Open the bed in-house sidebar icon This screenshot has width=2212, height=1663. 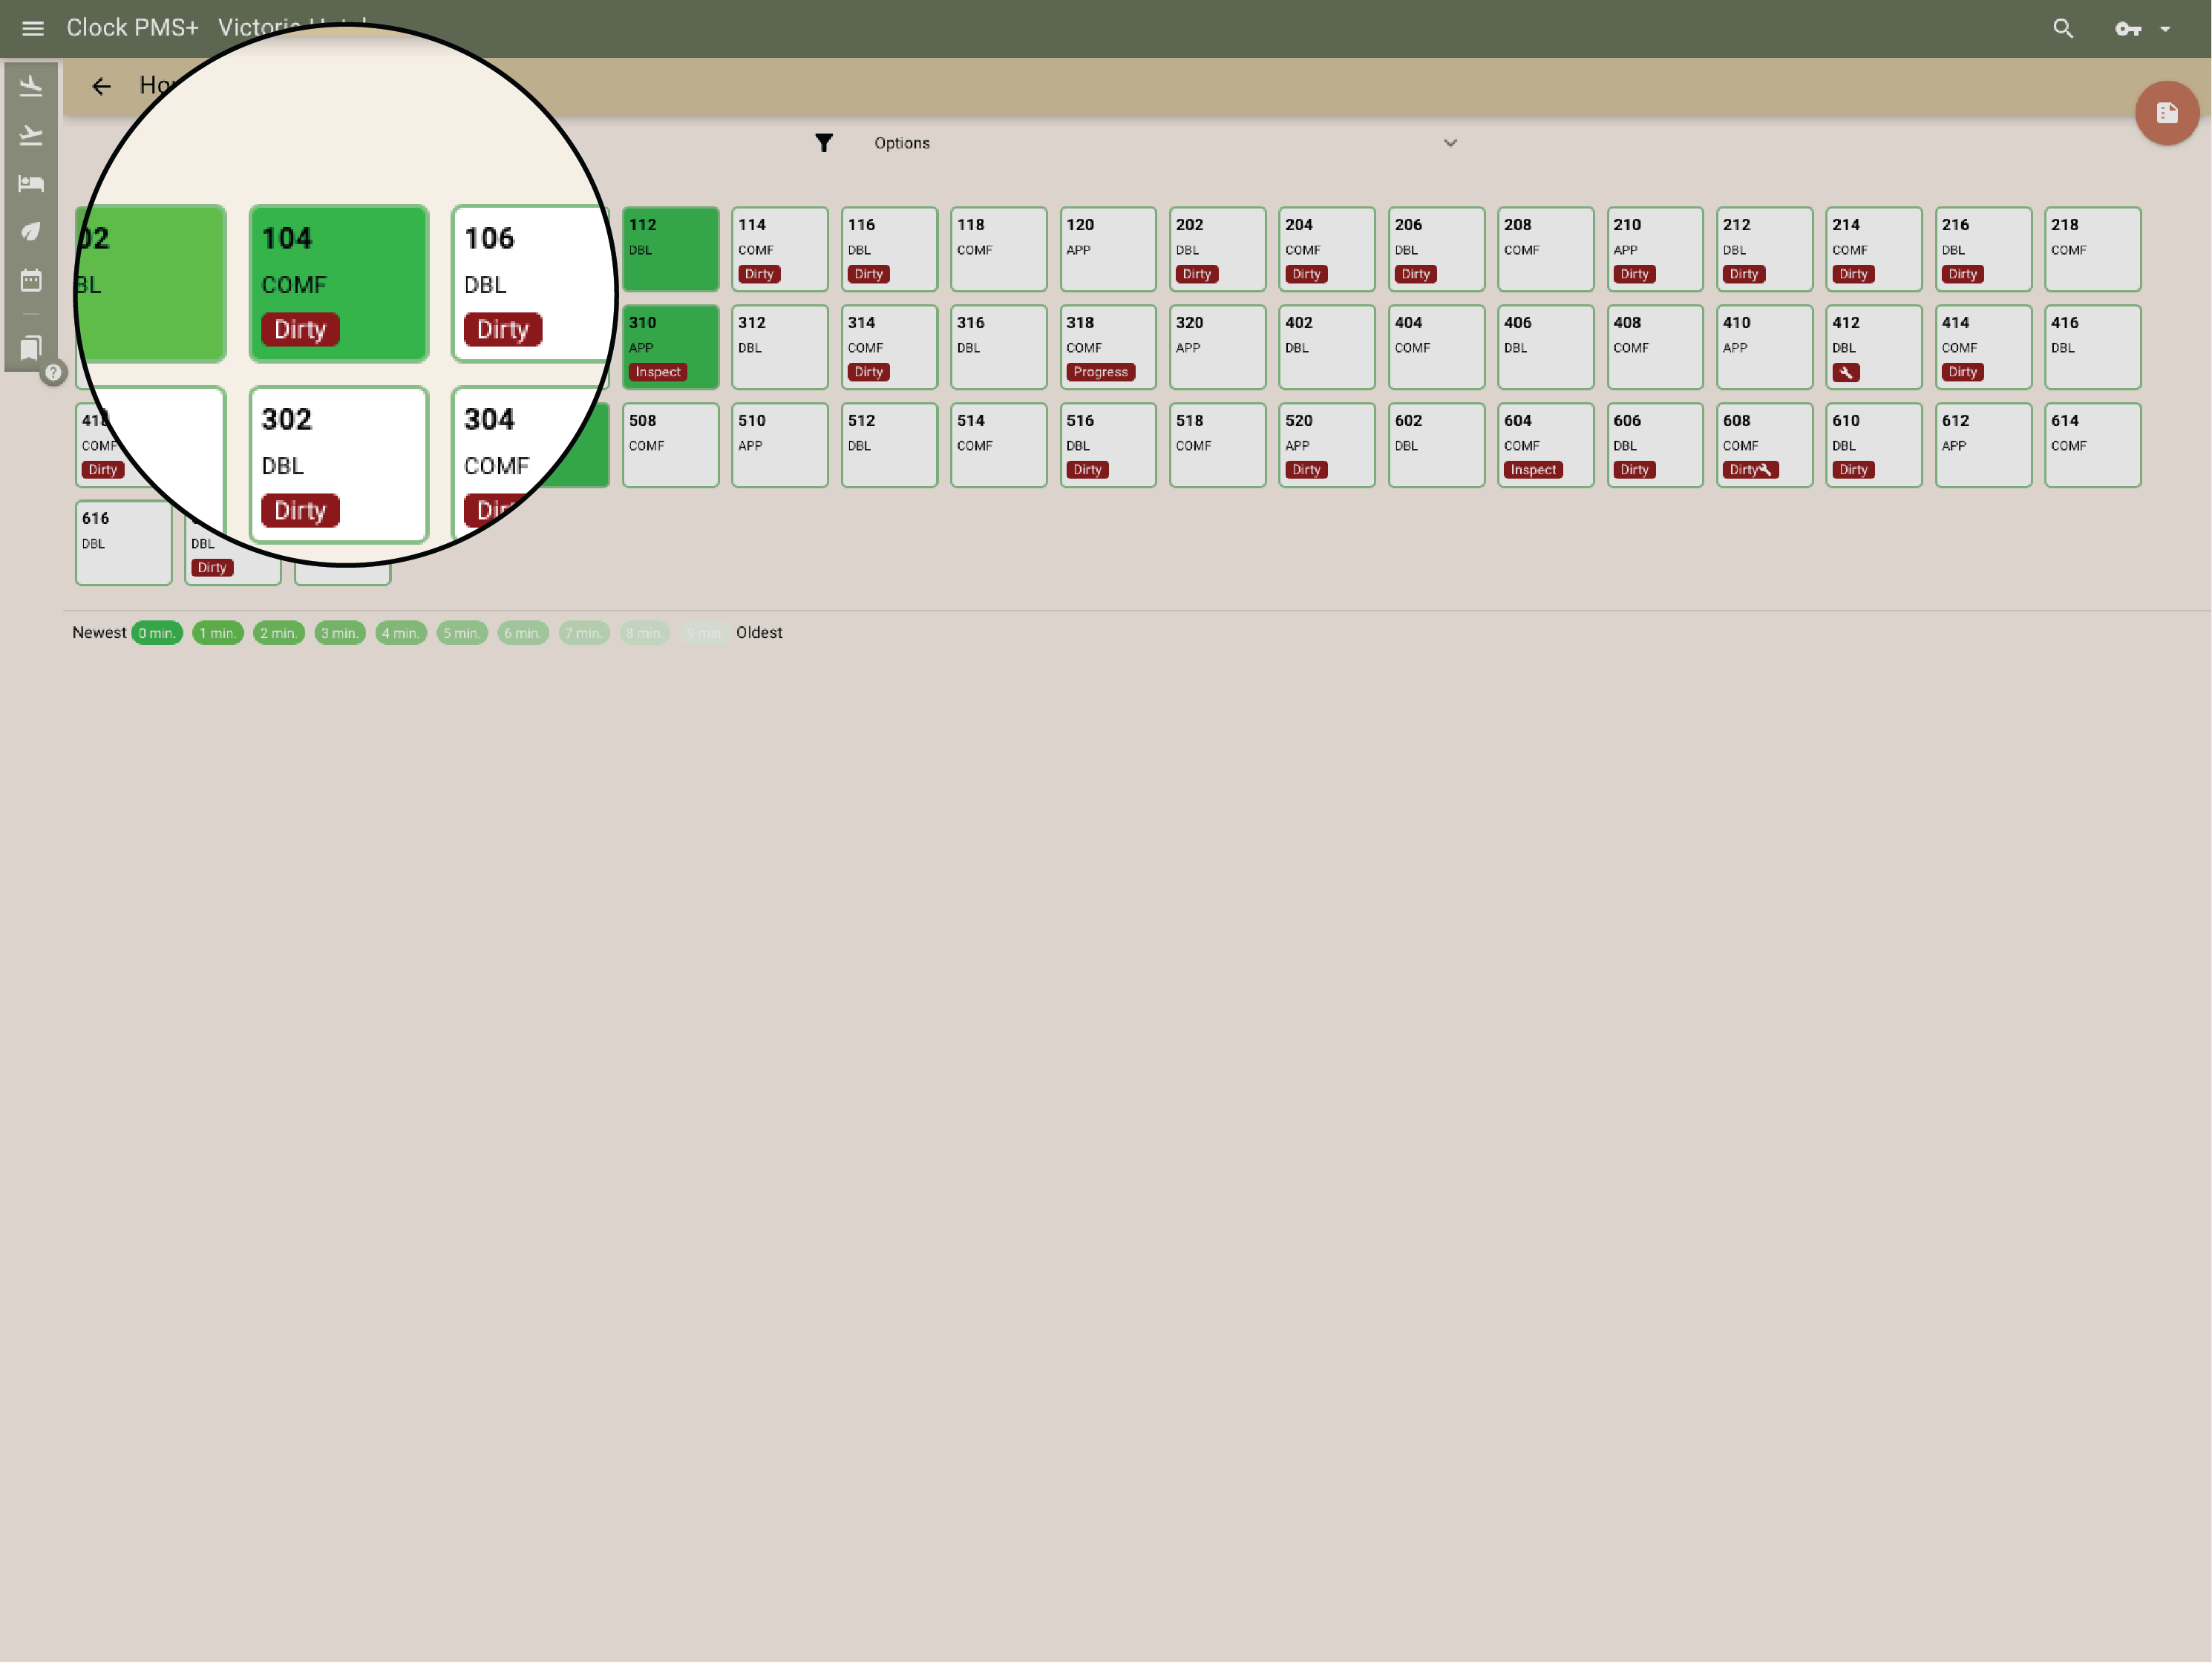[x=31, y=183]
